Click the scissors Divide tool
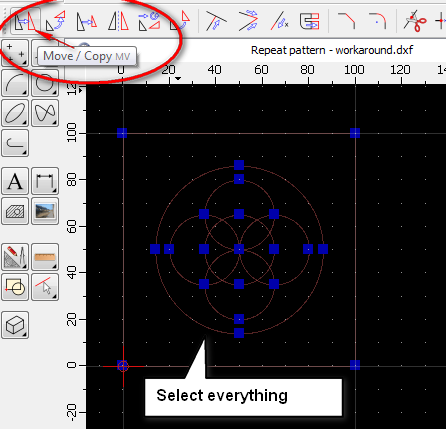The image size is (446, 429). [x=415, y=21]
